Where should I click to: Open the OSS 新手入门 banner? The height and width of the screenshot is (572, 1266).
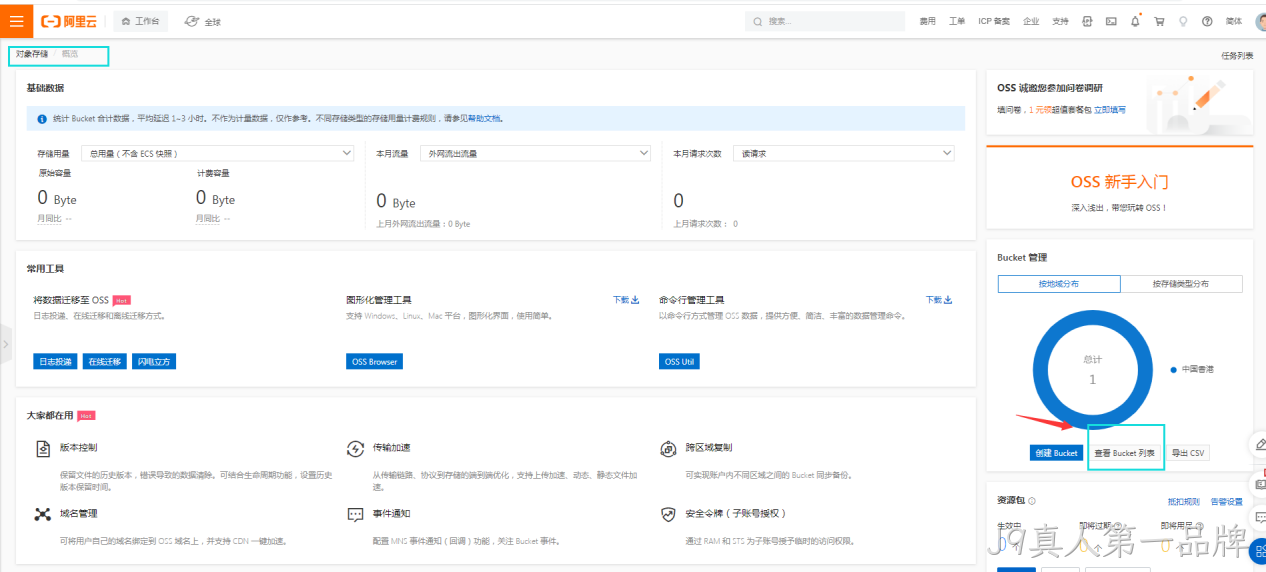[x=1119, y=188]
